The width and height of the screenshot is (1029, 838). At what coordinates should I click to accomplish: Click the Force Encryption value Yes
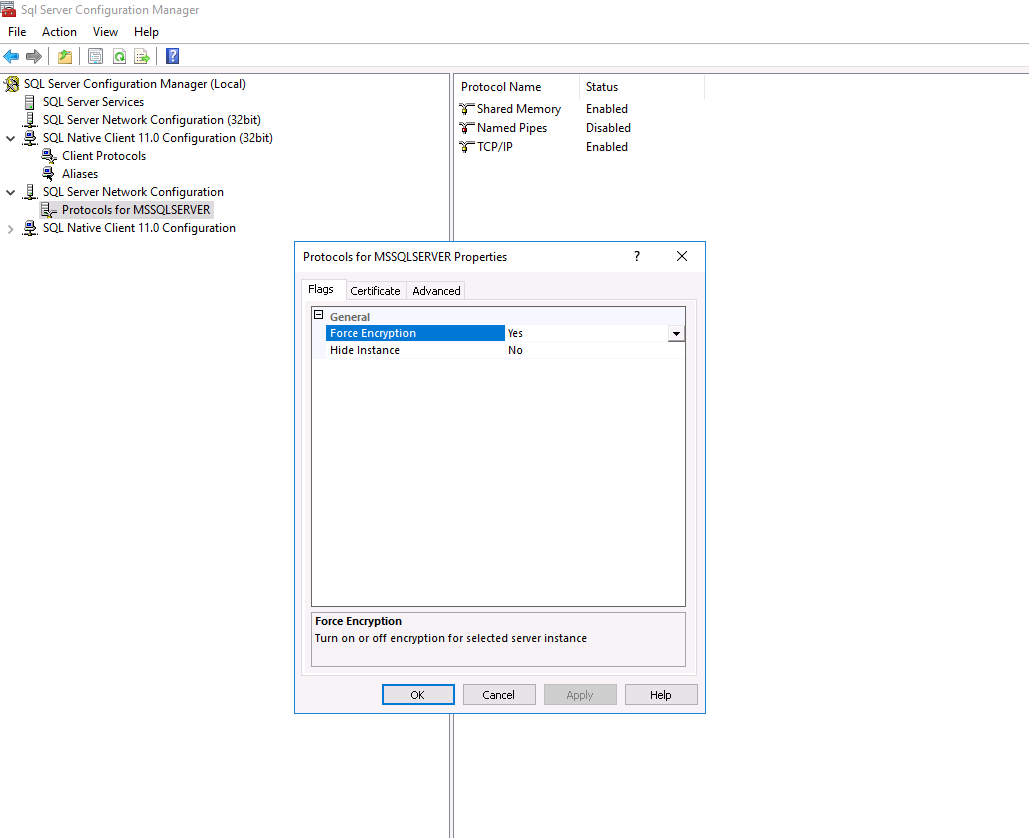pos(515,333)
